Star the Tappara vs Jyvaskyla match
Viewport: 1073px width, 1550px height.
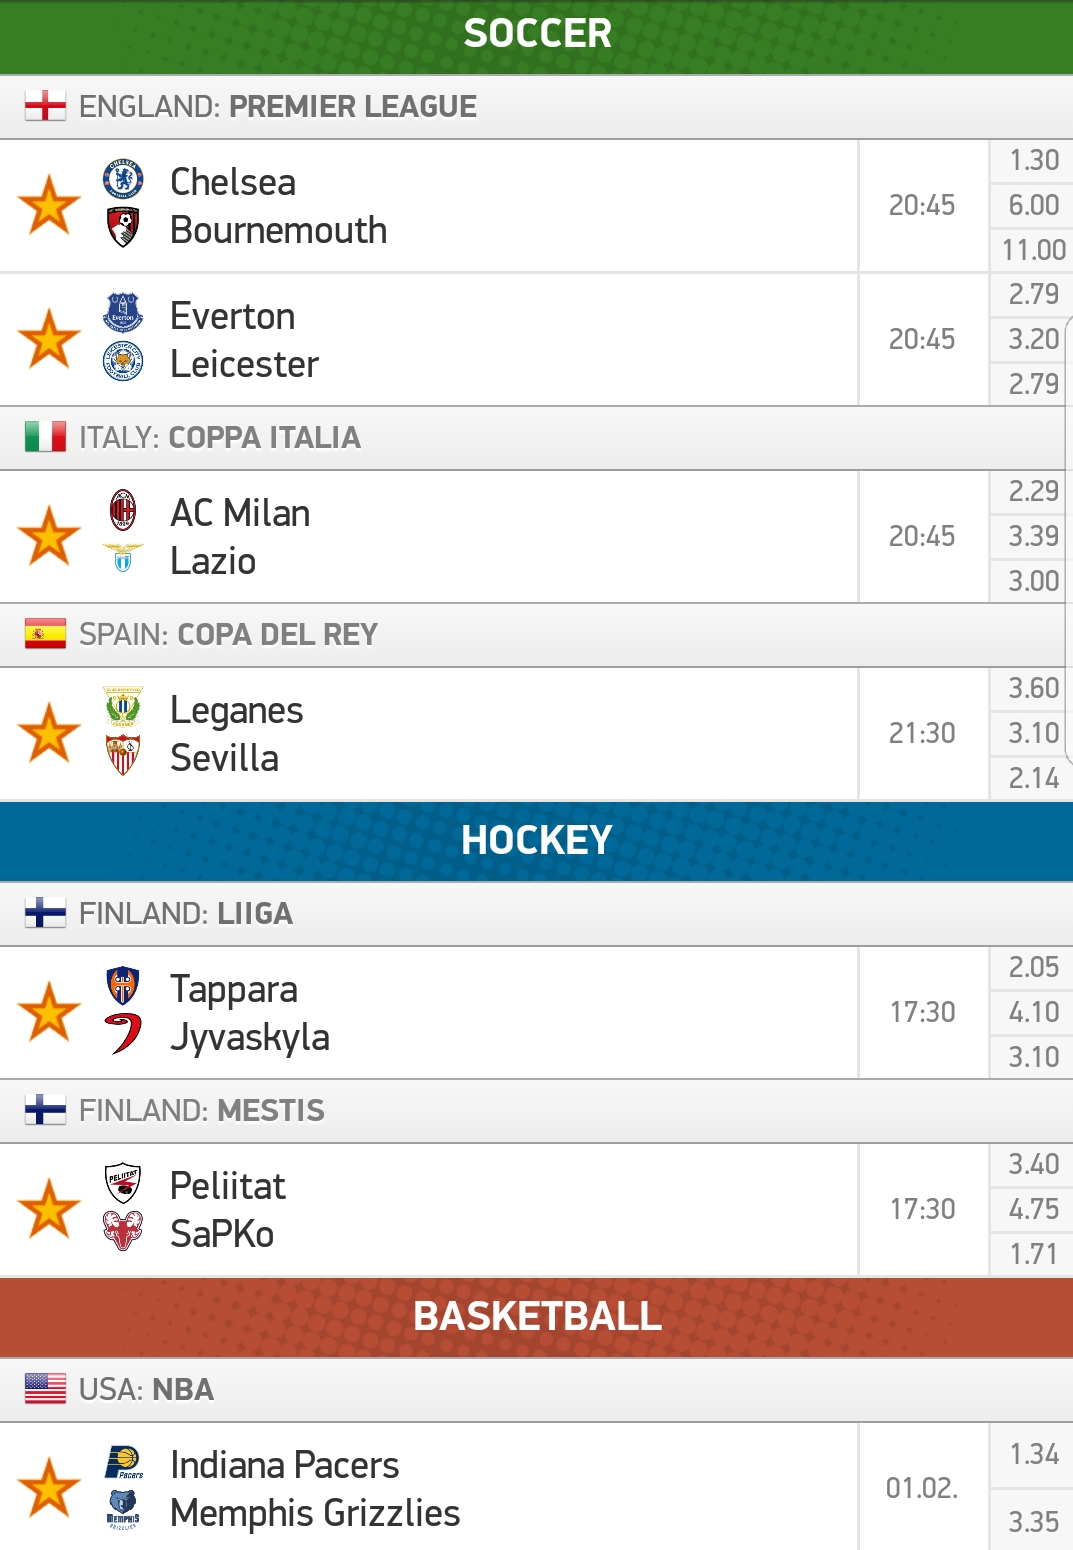(49, 1012)
